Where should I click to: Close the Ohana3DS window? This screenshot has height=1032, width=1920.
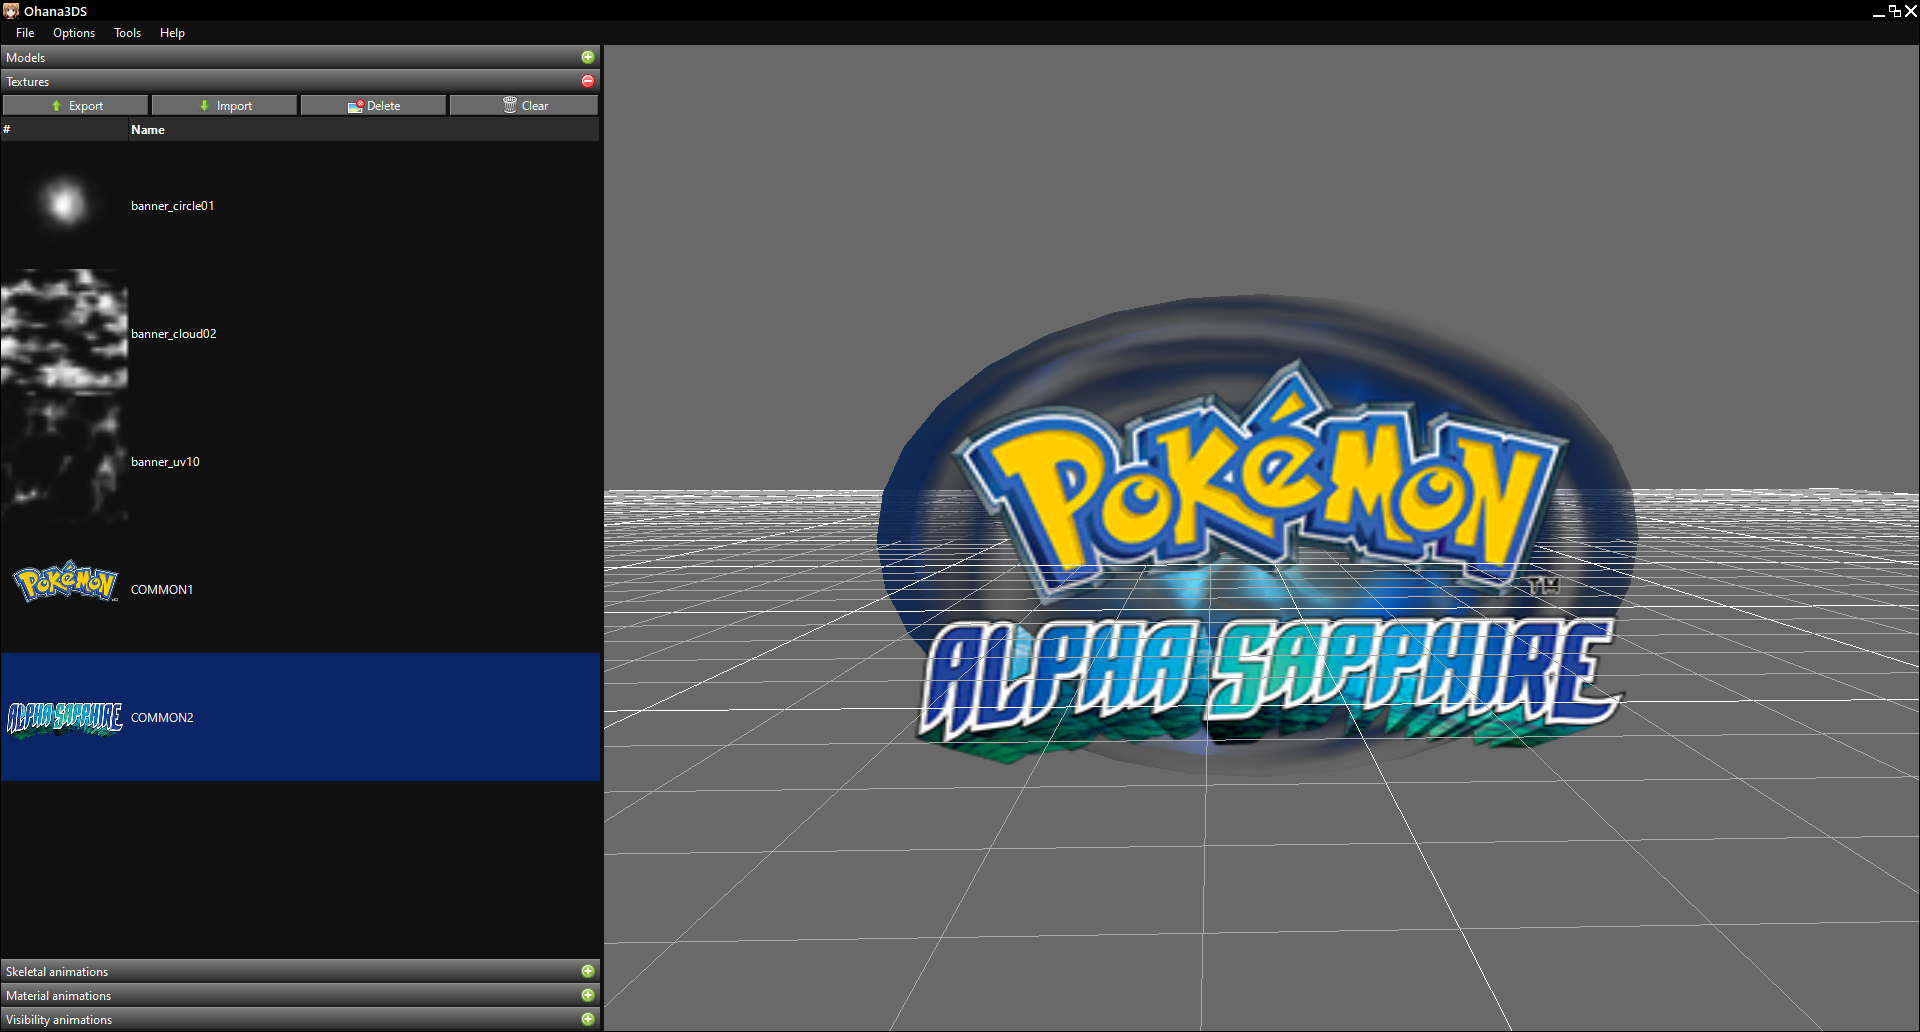pos(1911,11)
